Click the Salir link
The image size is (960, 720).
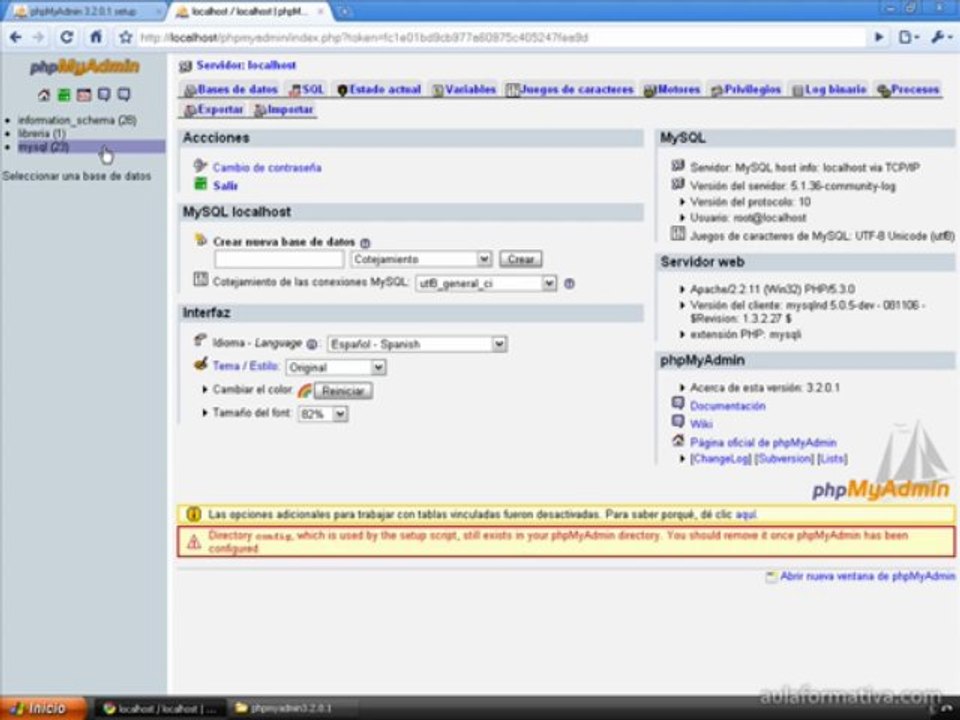pyautogui.click(x=225, y=186)
